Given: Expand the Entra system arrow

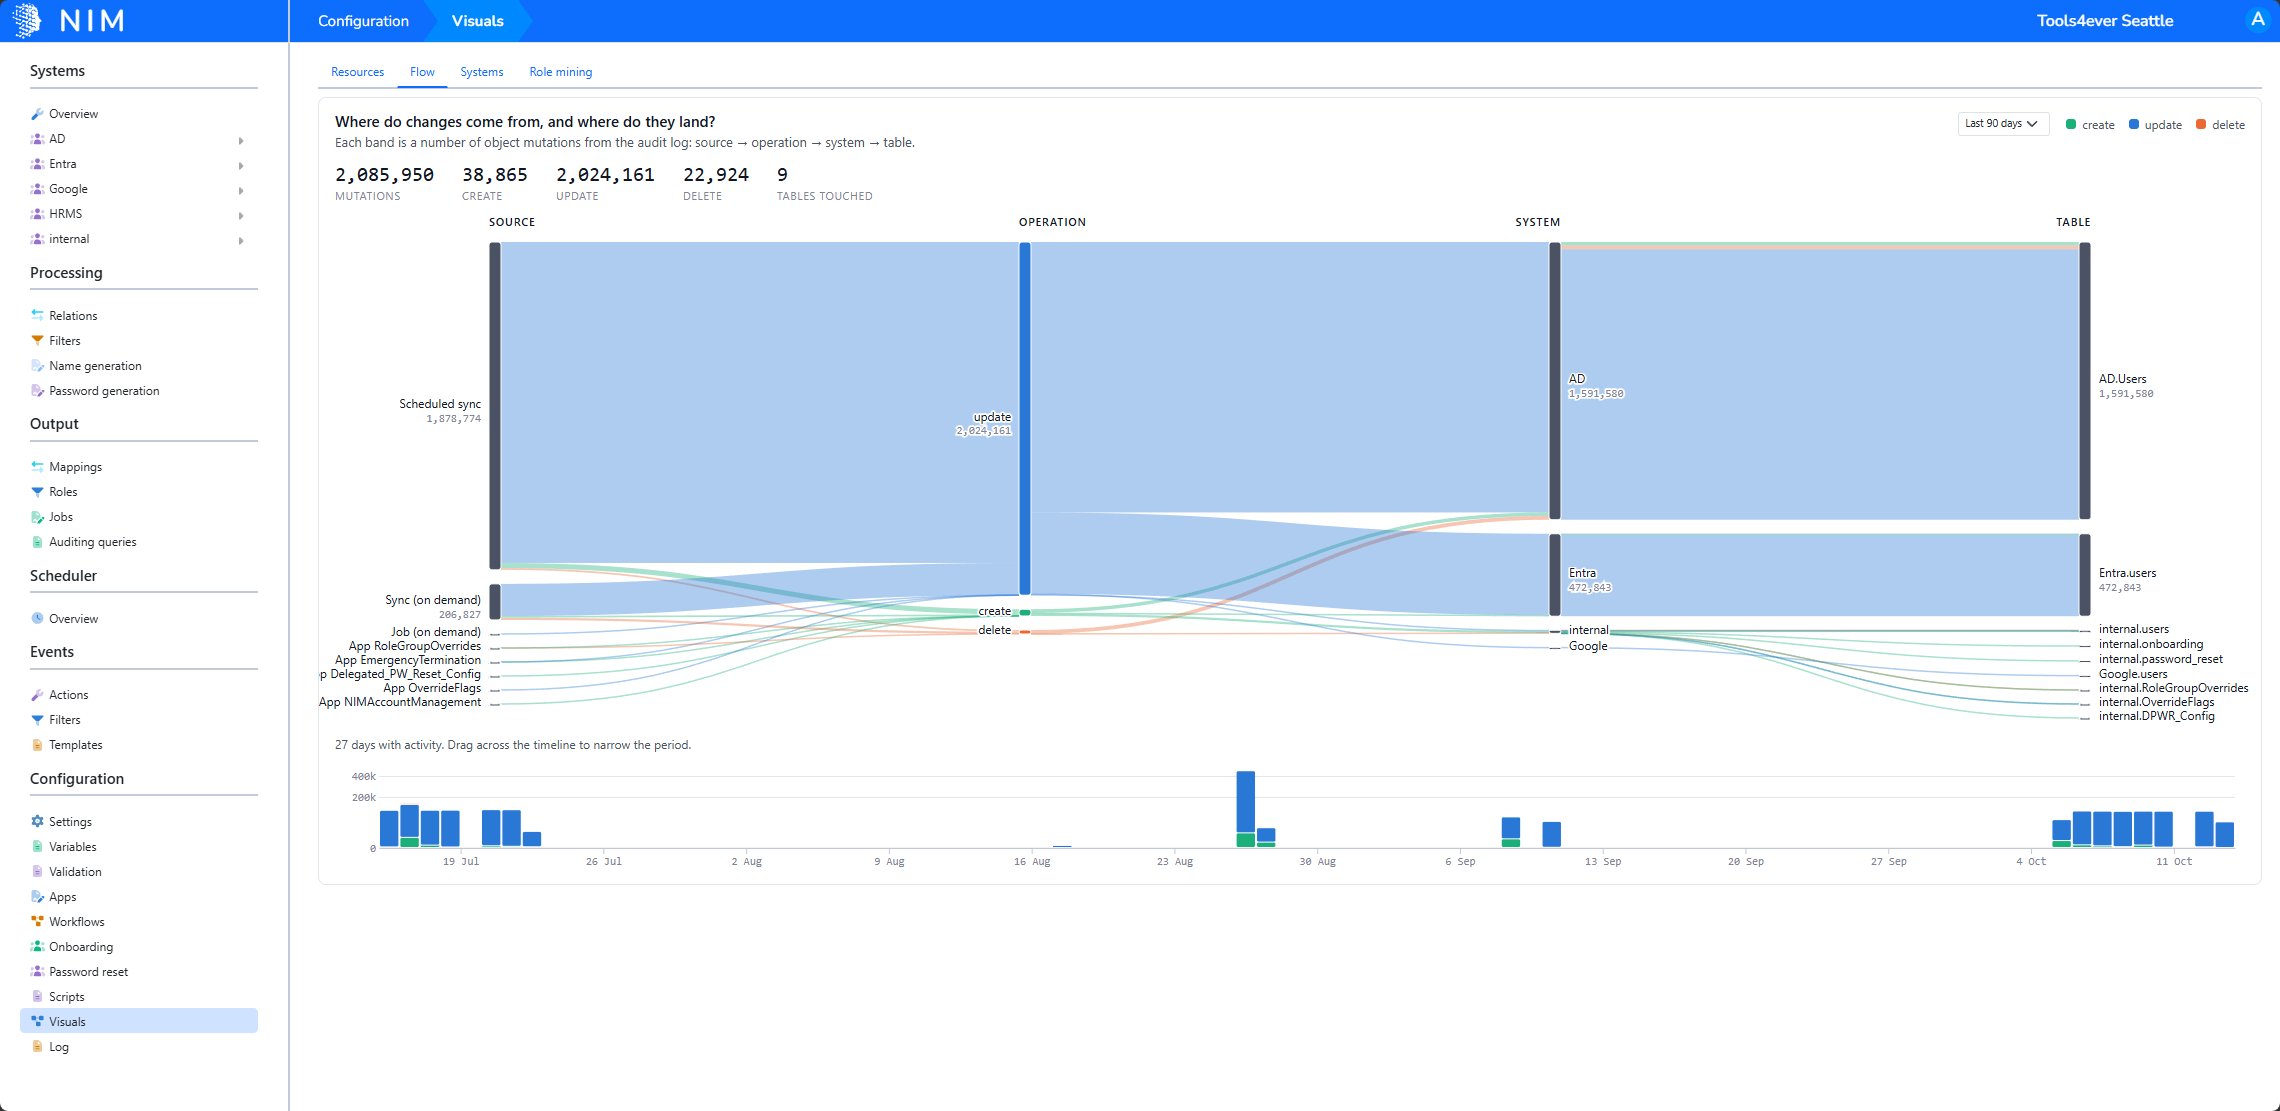Looking at the screenshot, I should click(x=241, y=165).
